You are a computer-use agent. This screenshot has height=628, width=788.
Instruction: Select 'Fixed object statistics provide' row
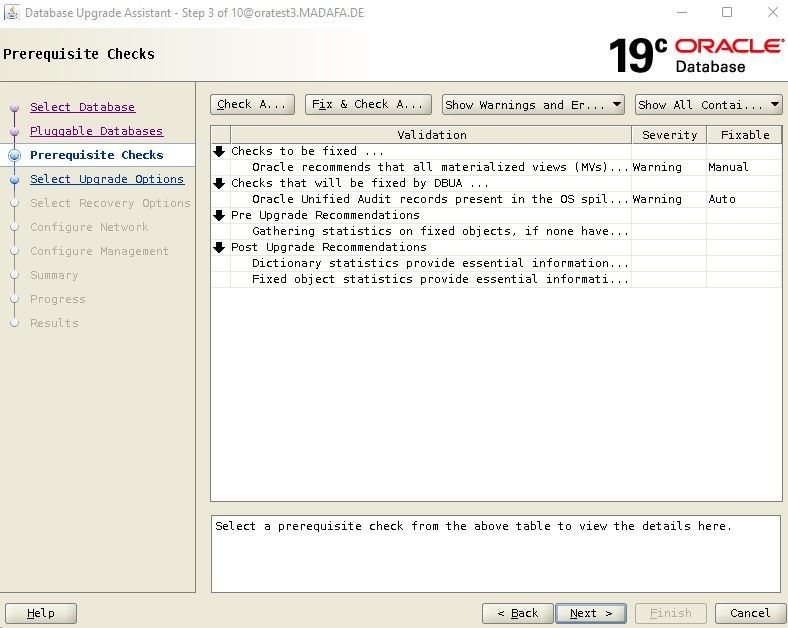click(x=496, y=279)
